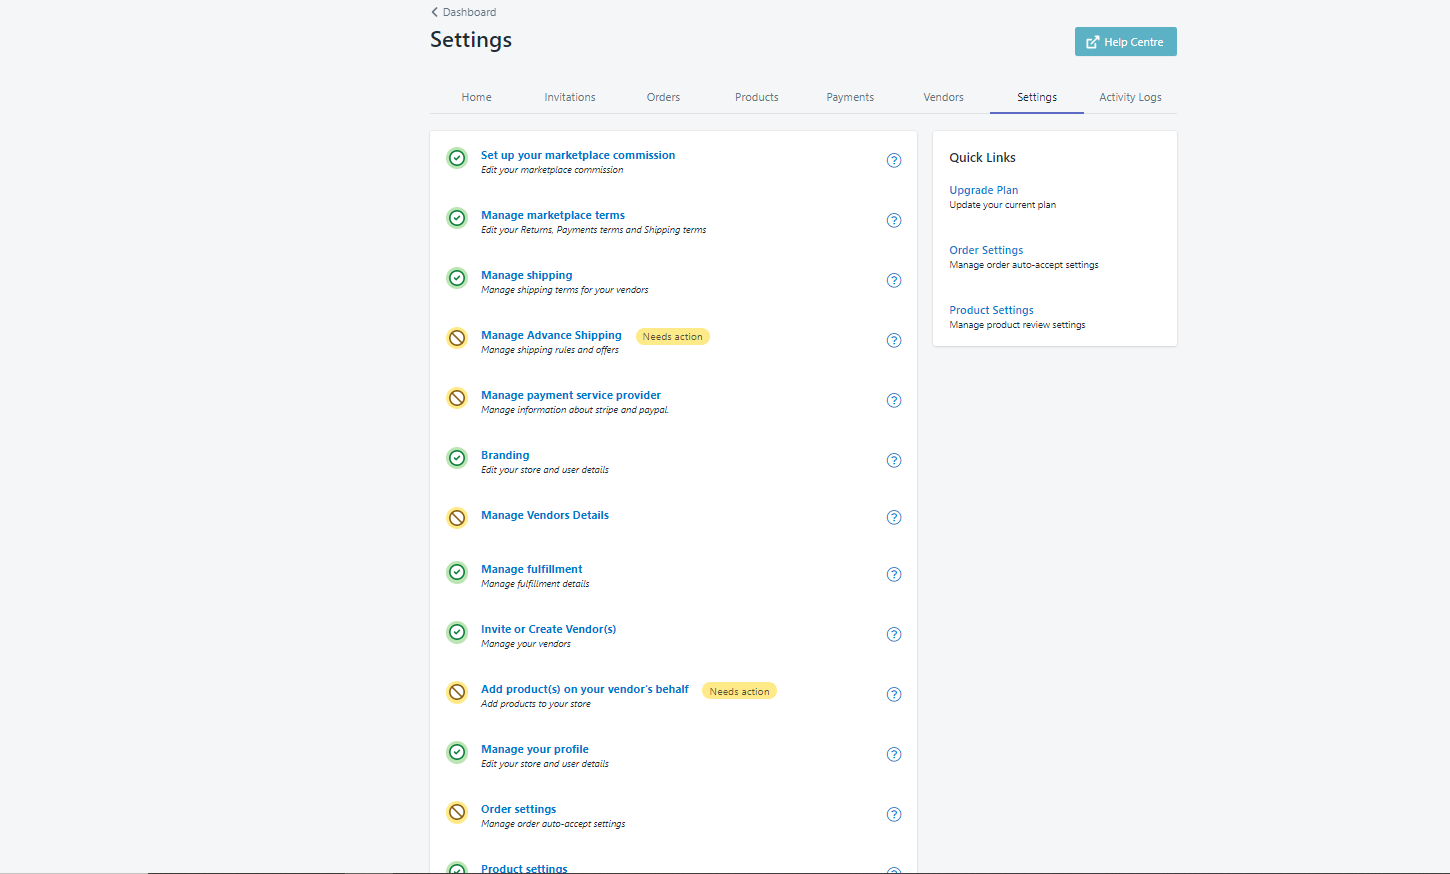Click green check status icon beside Manage shipping
Screen dimensions: 1450x874
(457, 278)
